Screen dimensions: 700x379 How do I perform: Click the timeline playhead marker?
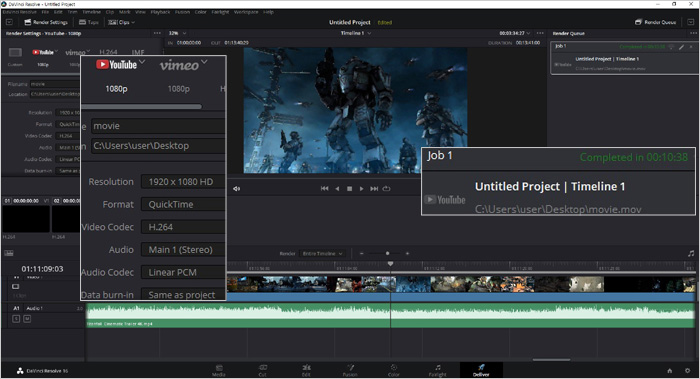(x=390, y=264)
